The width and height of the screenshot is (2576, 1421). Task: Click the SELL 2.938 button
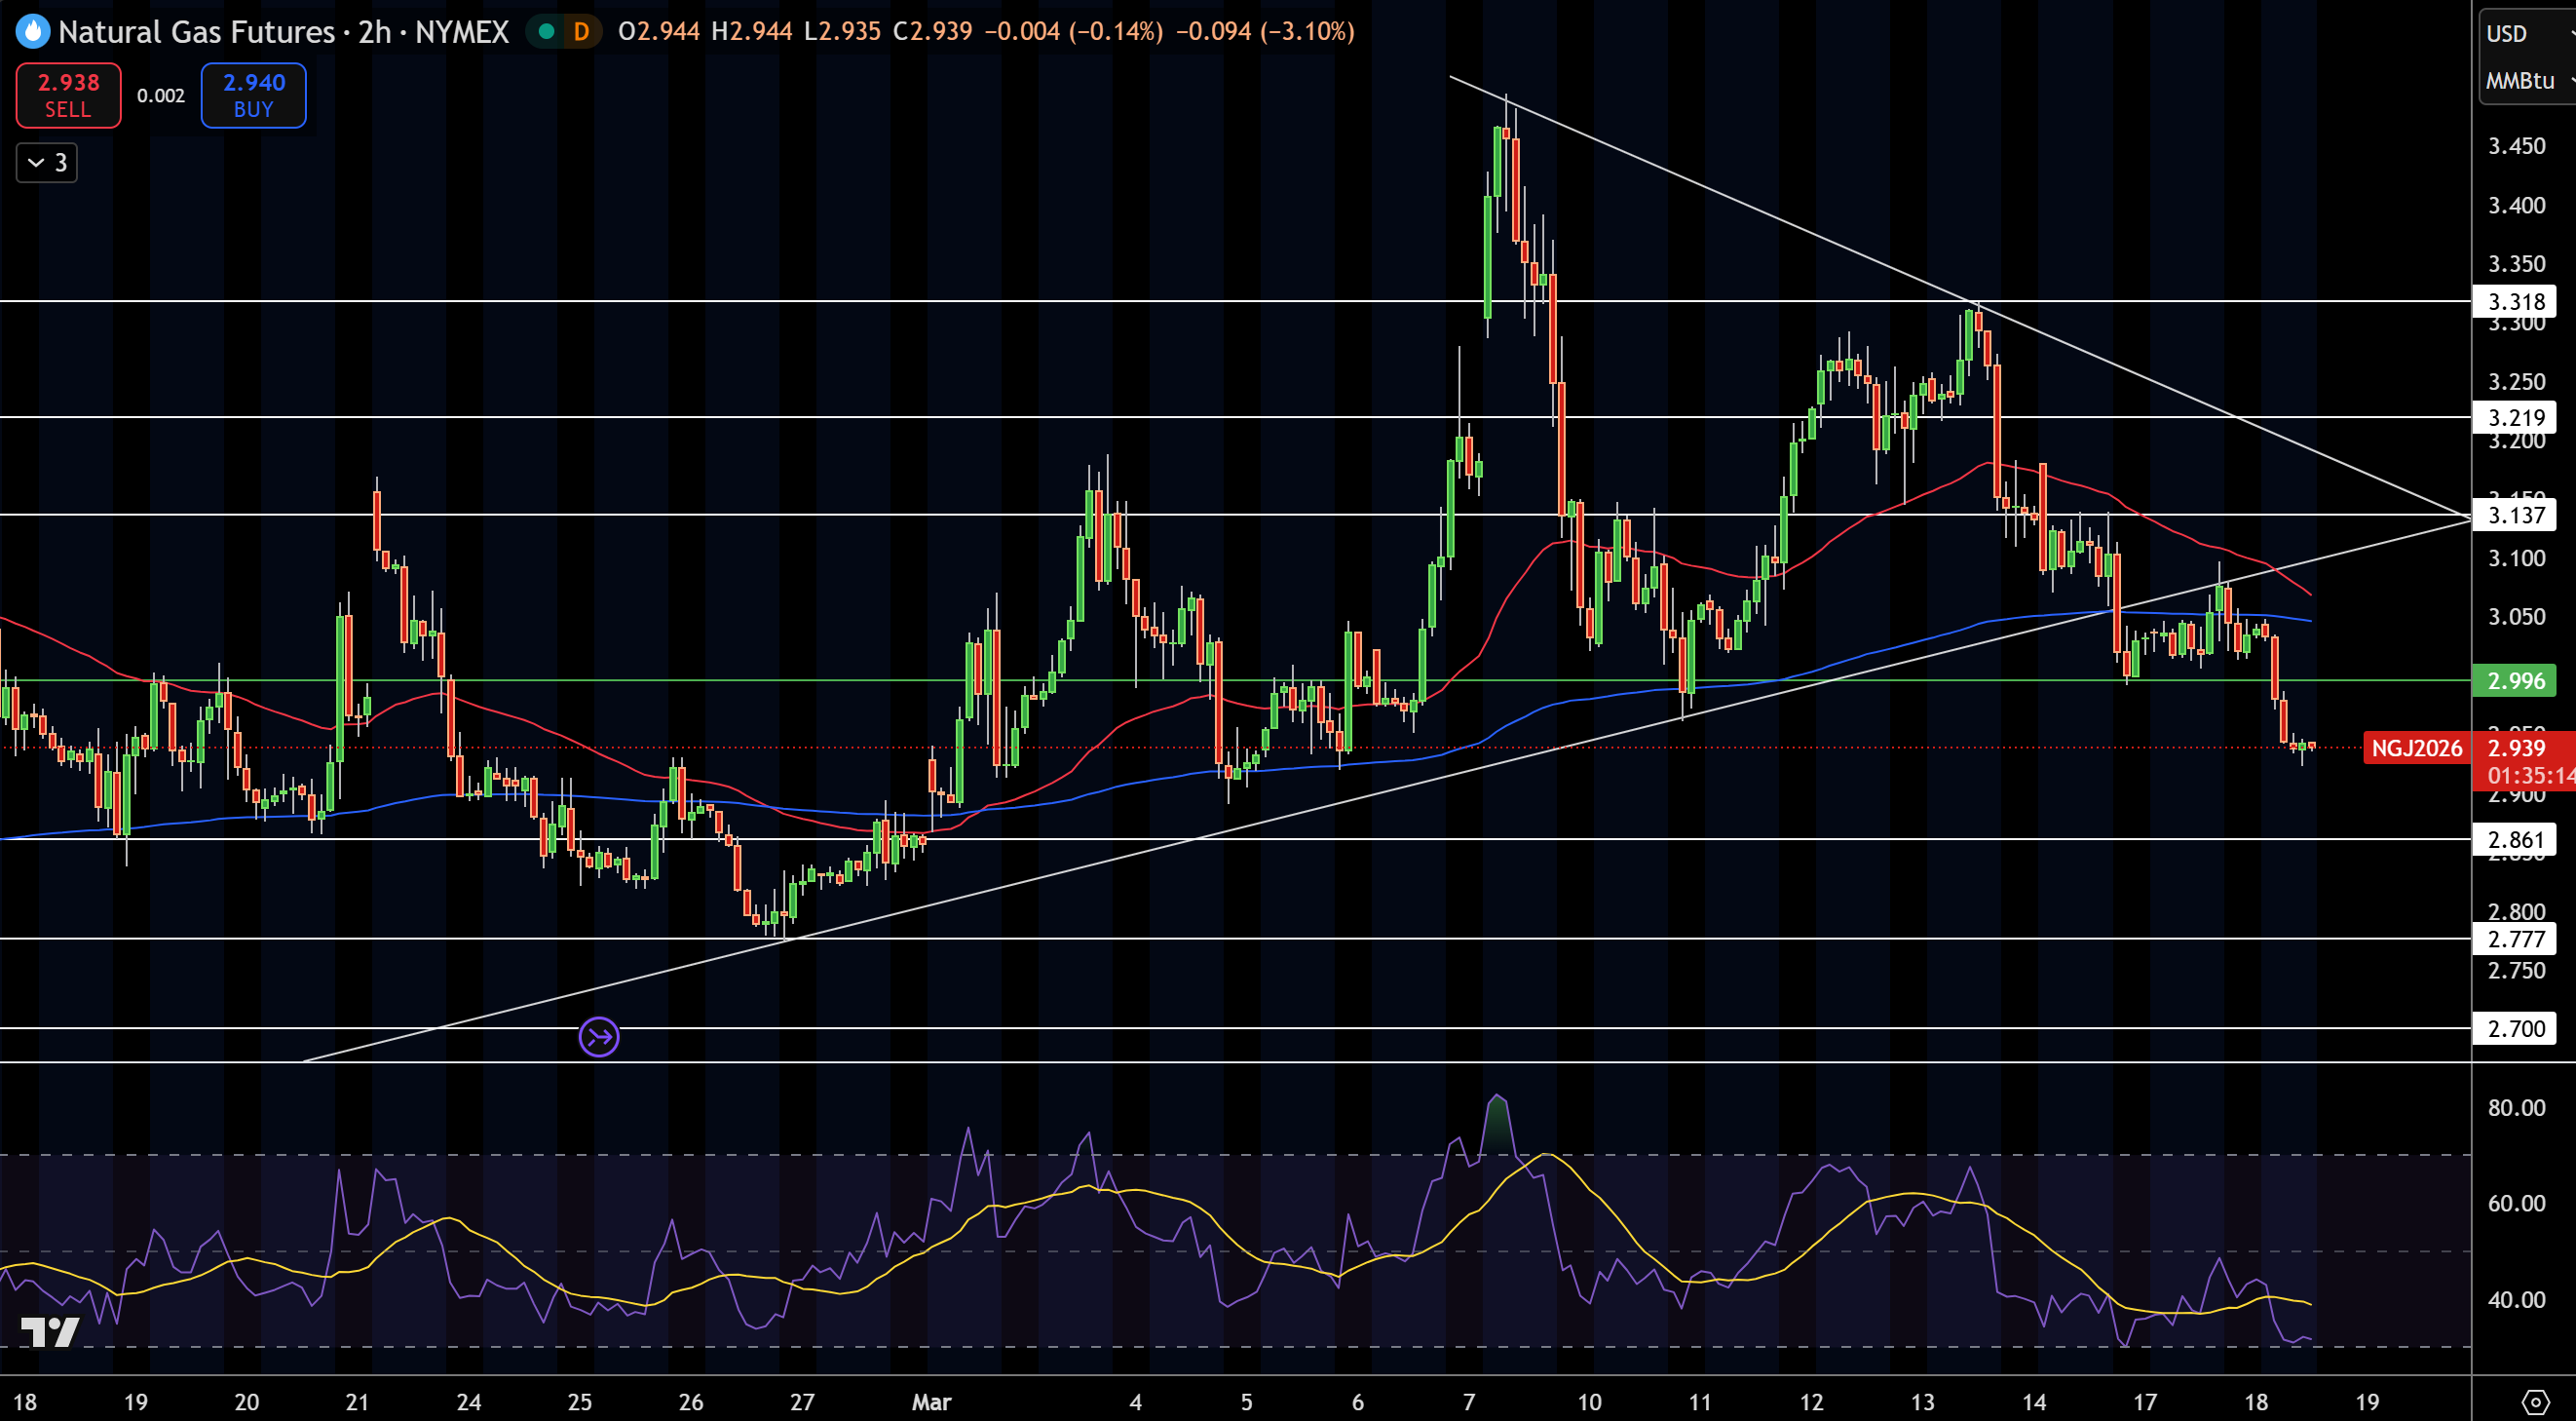pyautogui.click(x=68, y=95)
